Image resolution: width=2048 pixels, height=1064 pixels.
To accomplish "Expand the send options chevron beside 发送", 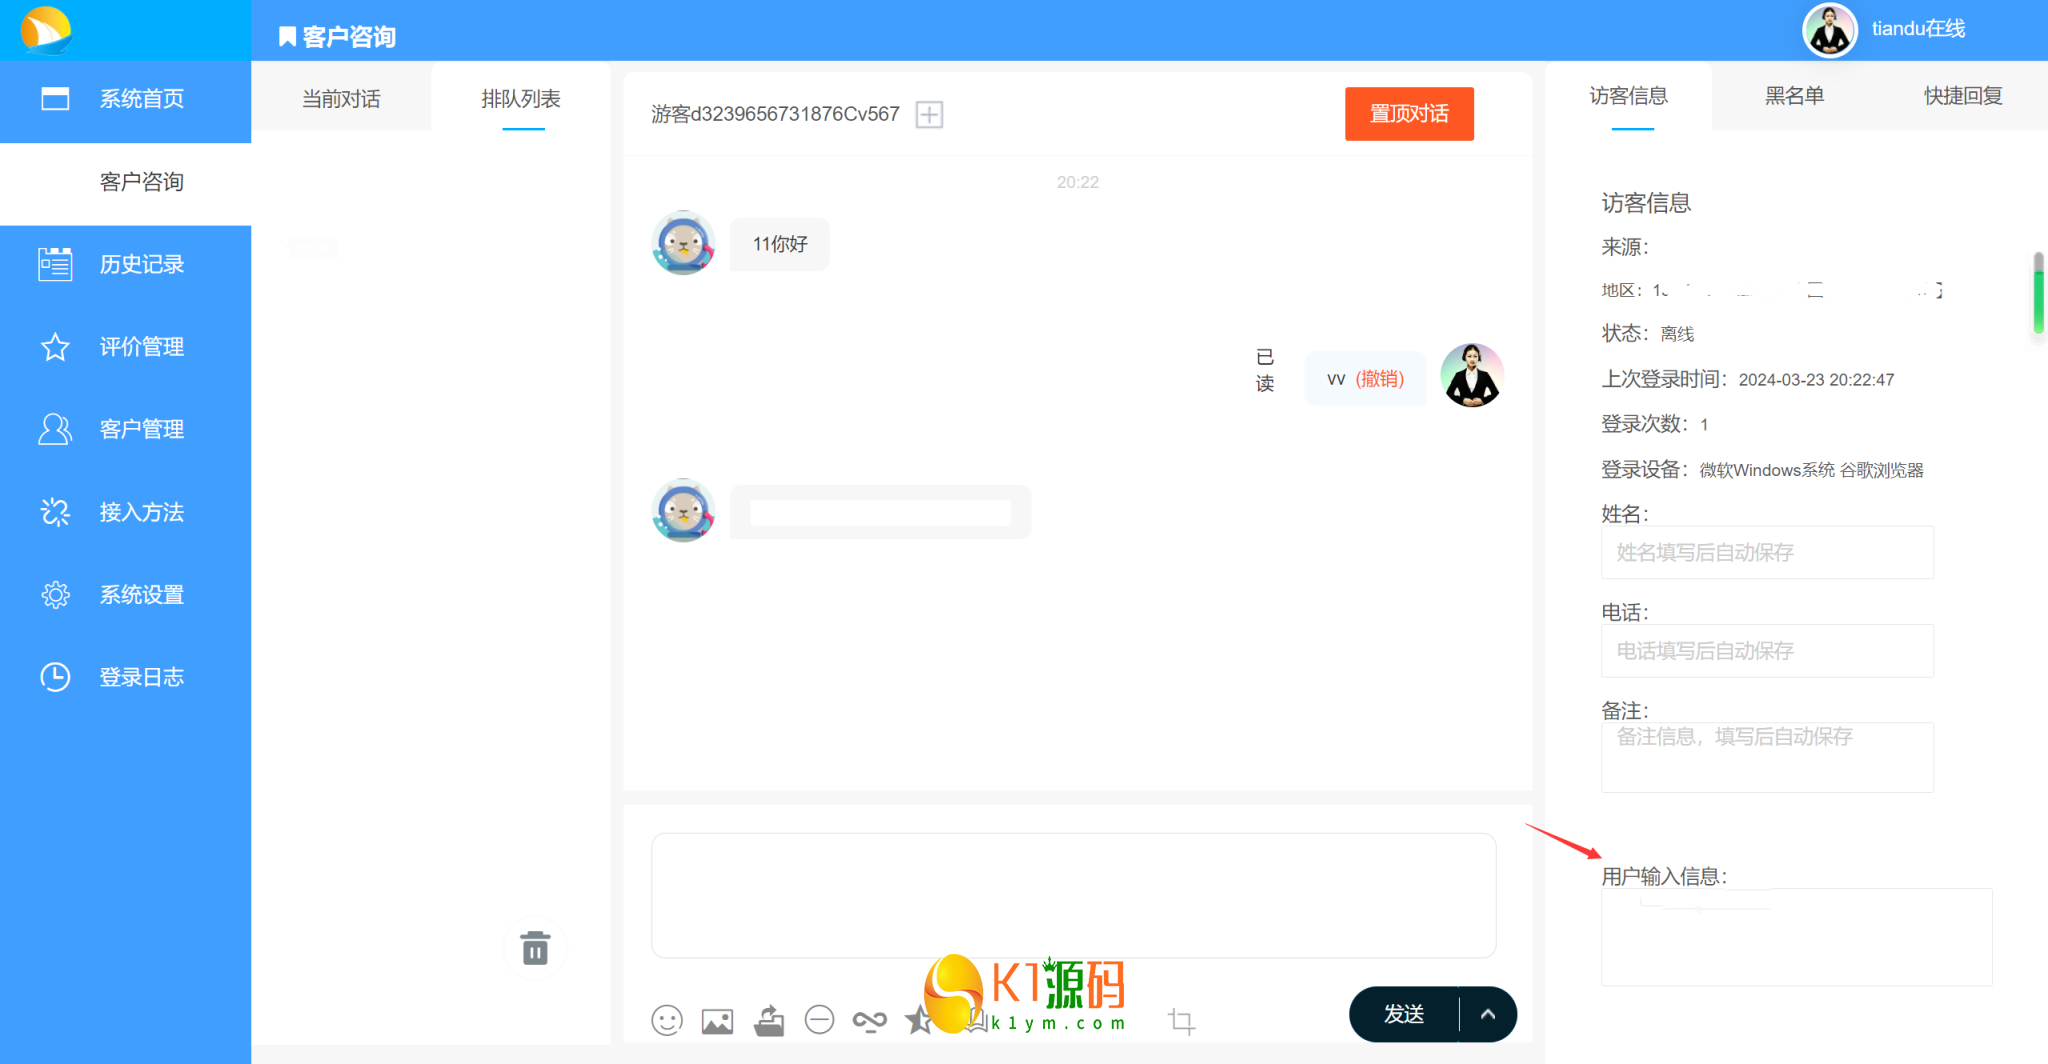I will click(x=1487, y=1013).
